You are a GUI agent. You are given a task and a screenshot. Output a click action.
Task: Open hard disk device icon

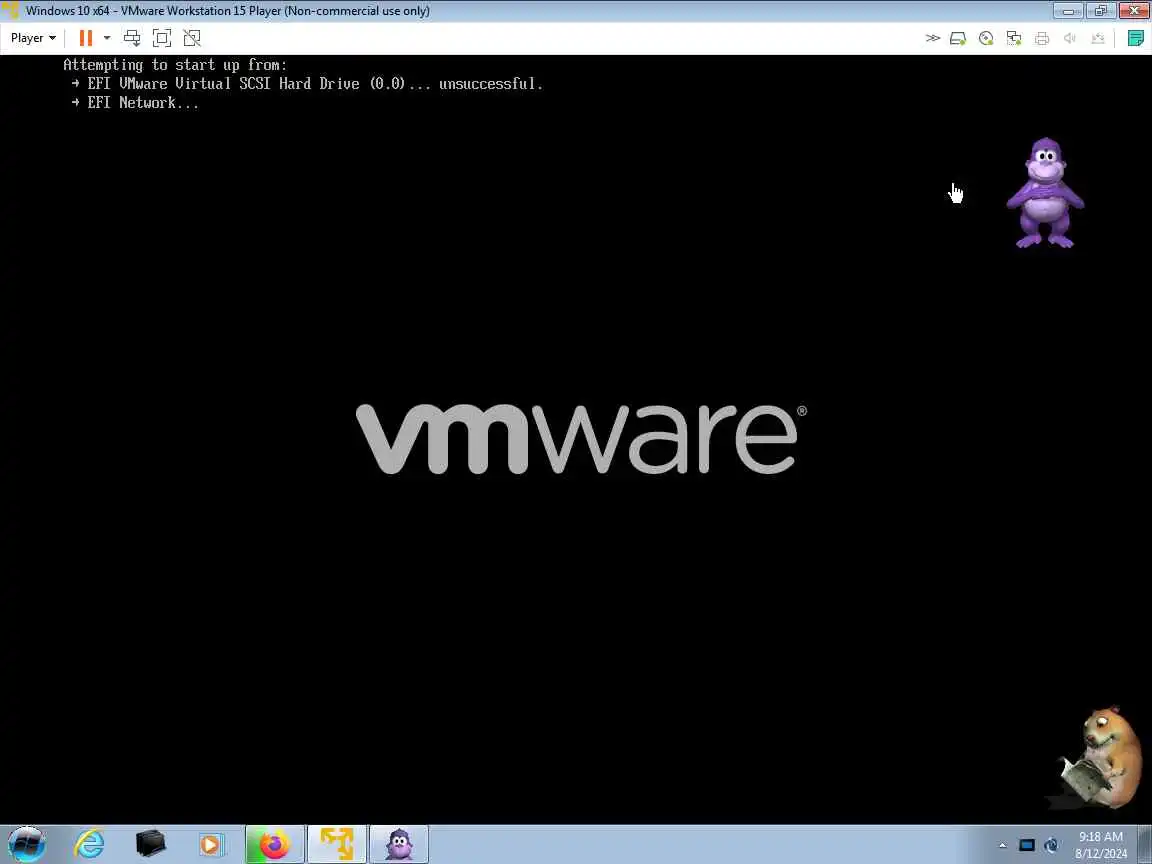(x=958, y=38)
